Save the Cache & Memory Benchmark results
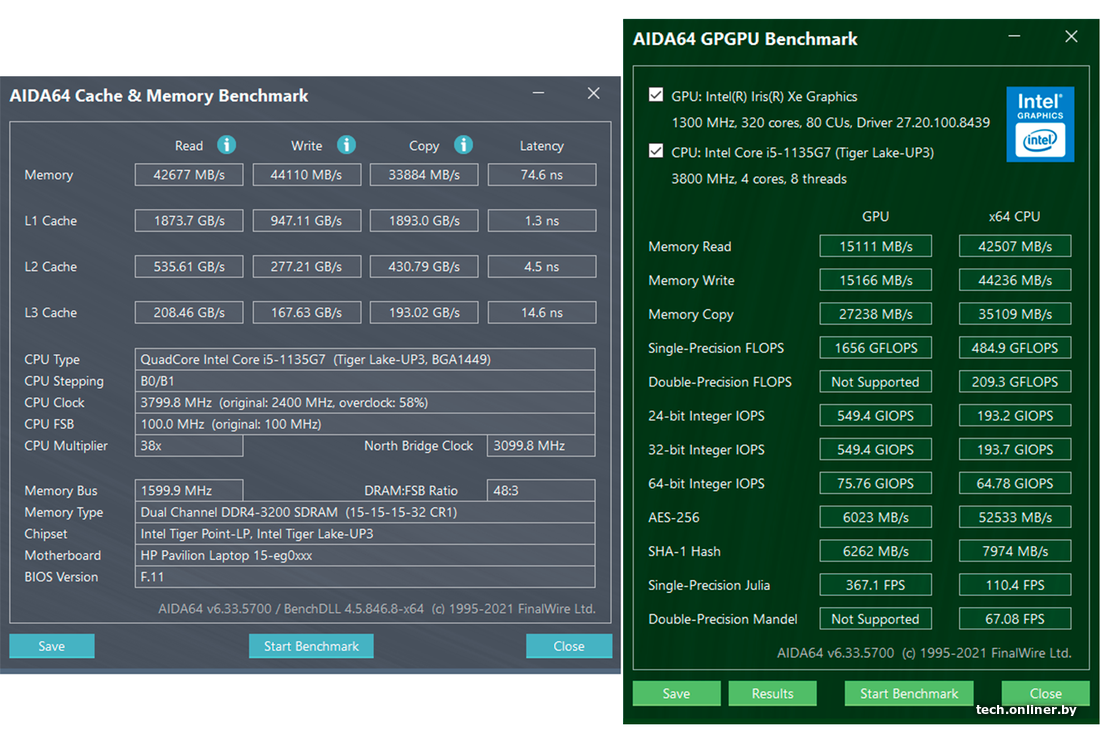This screenshot has width=1100, height=733. [52, 646]
